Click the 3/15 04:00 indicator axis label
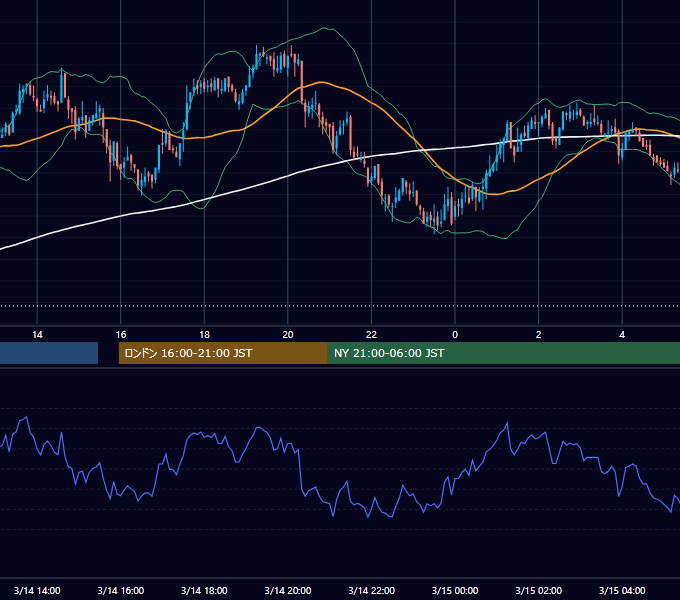 click(x=622, y=590)
